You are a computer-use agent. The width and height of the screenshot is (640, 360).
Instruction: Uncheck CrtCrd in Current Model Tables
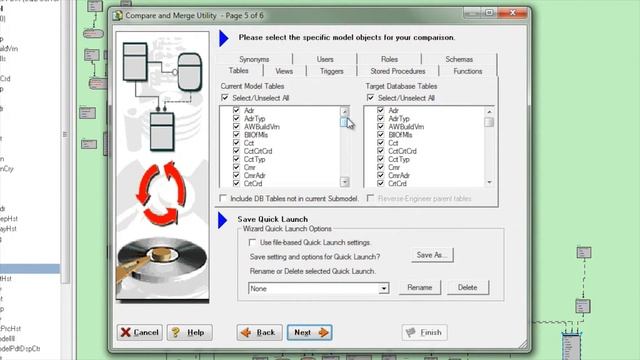(x=236, y=184)
